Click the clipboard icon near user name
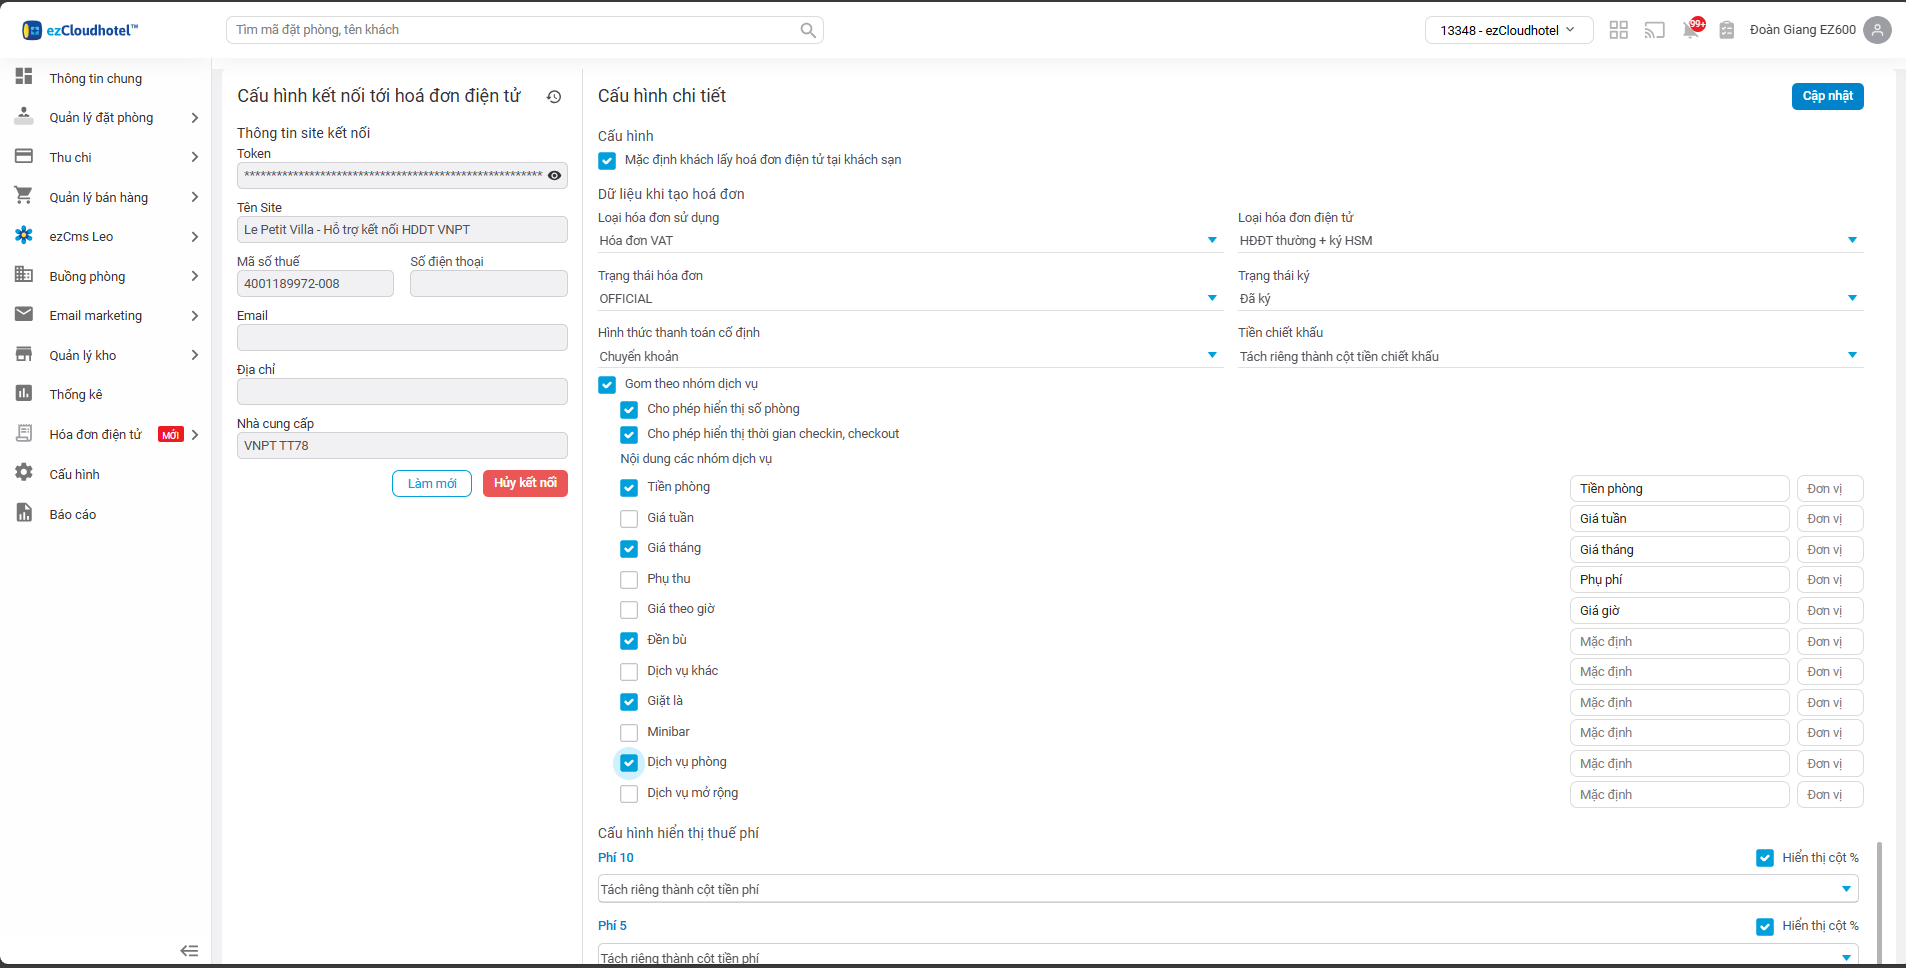The width and height of the screenshot is (1906, 968). [1726, 30]
